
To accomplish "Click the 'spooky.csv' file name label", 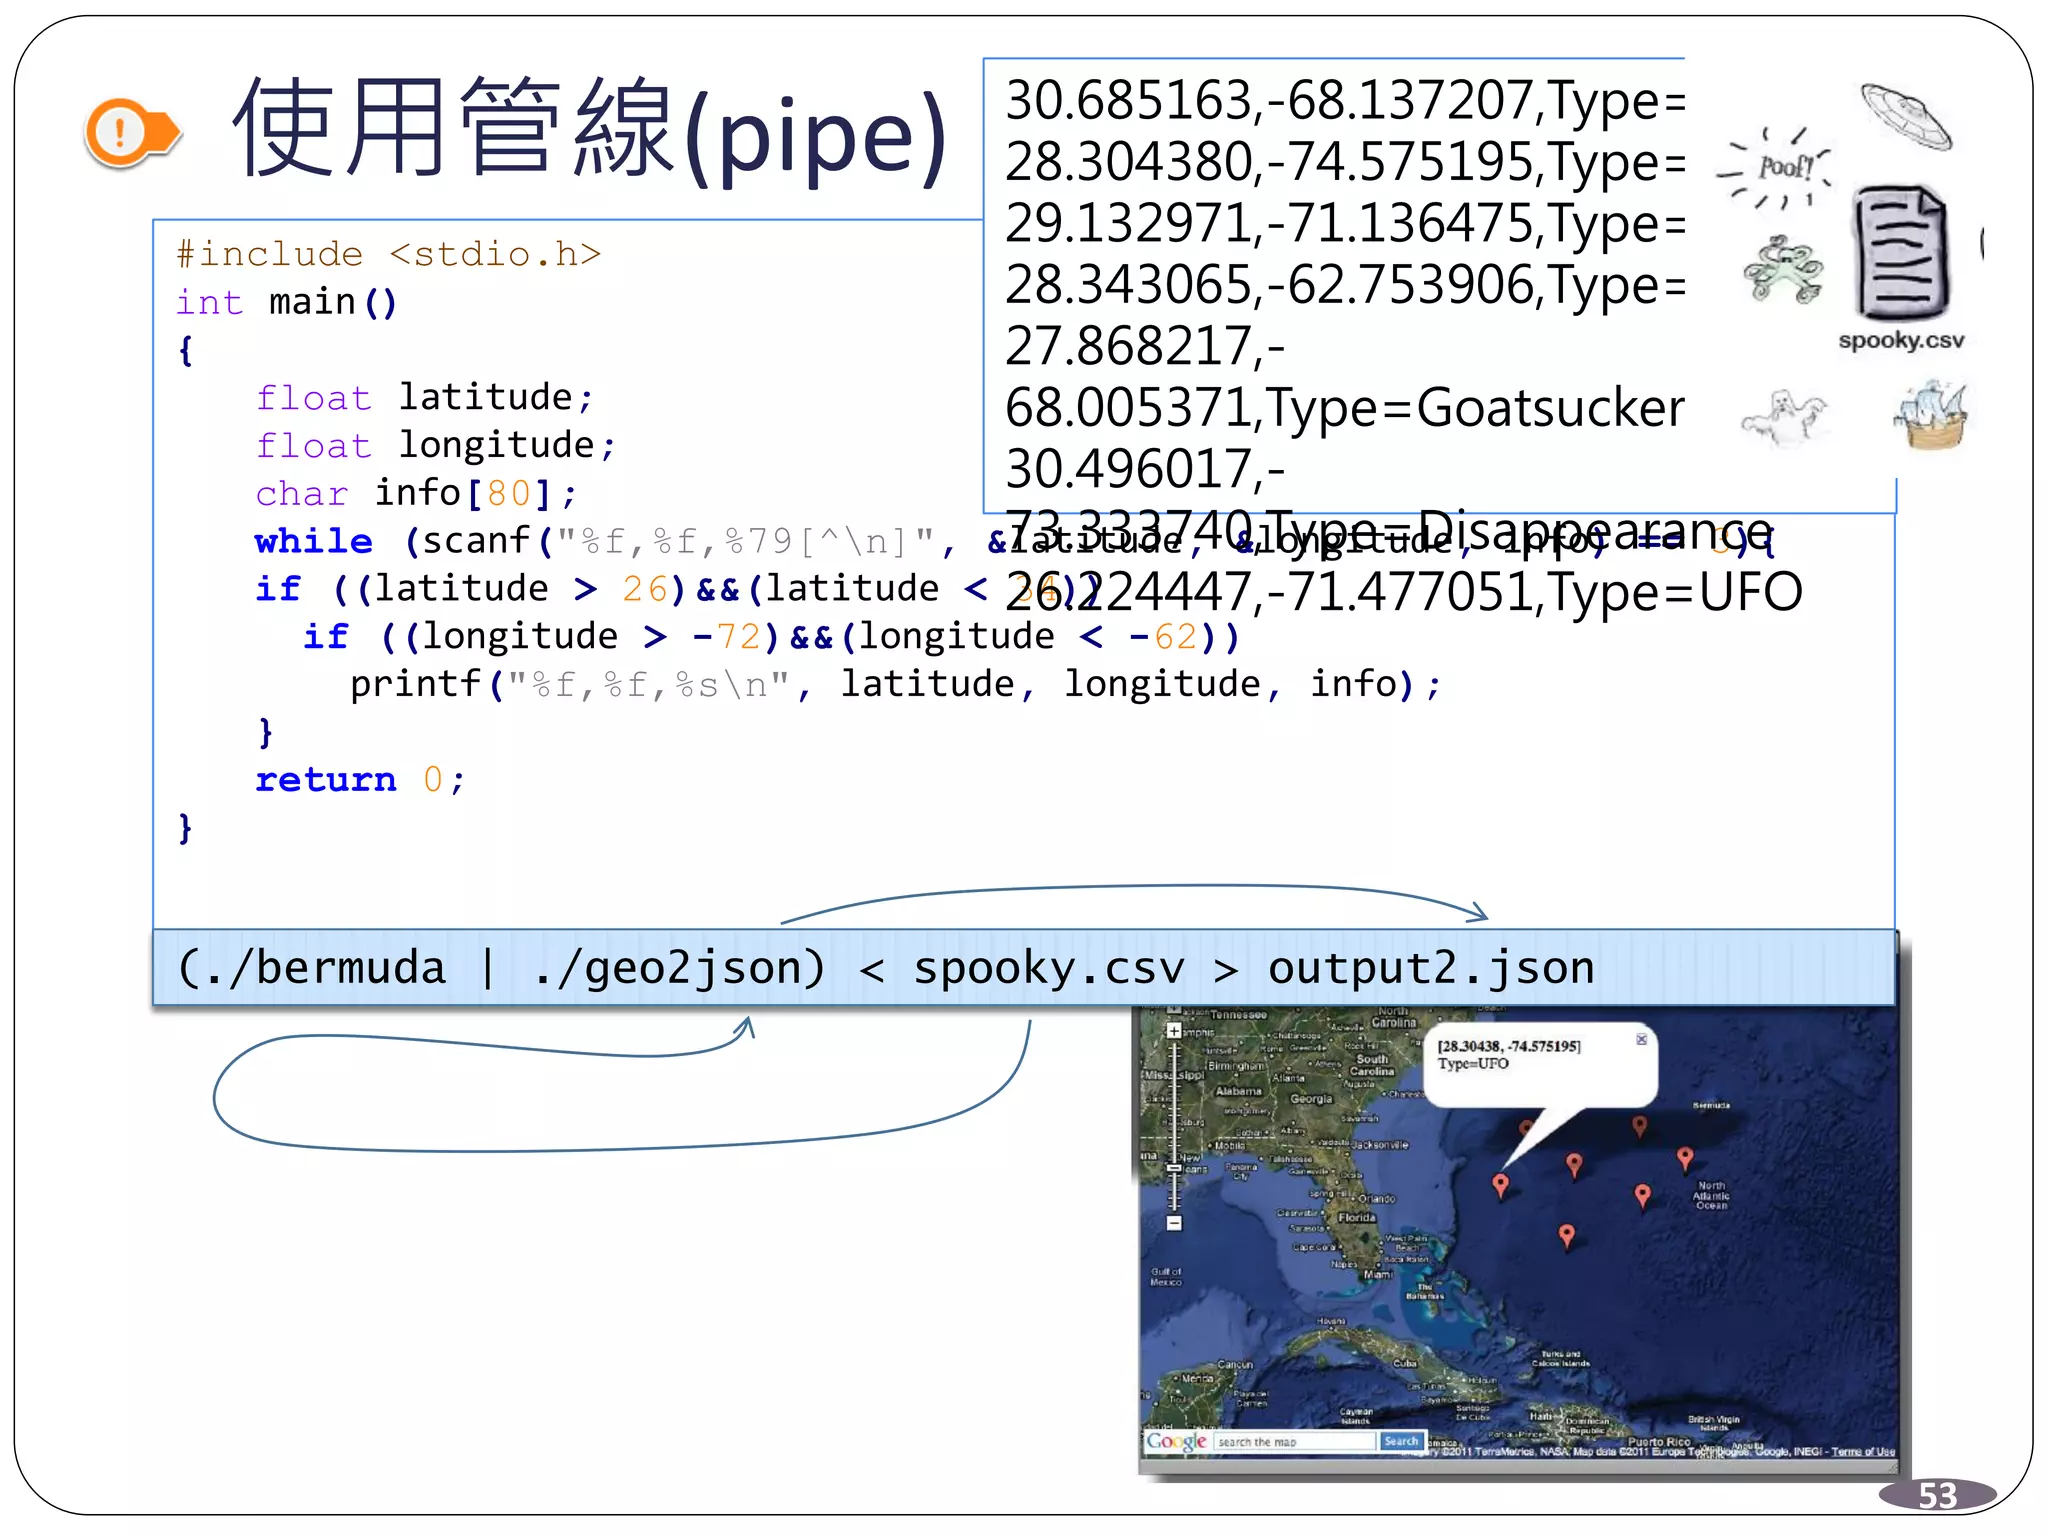I will click(x=1901, y=340).
